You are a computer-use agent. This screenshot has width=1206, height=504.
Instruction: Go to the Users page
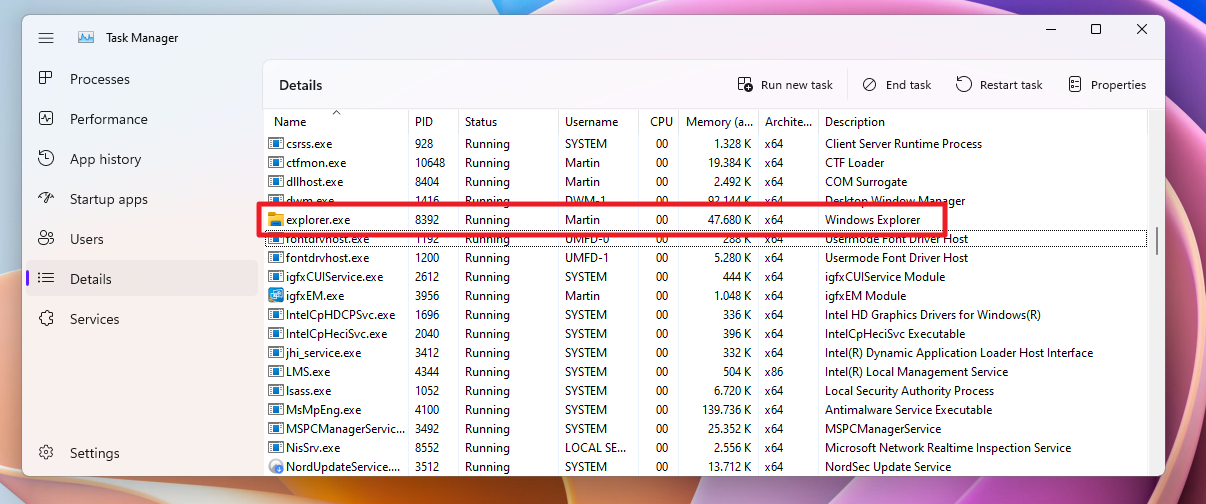(x=141, y=239)
